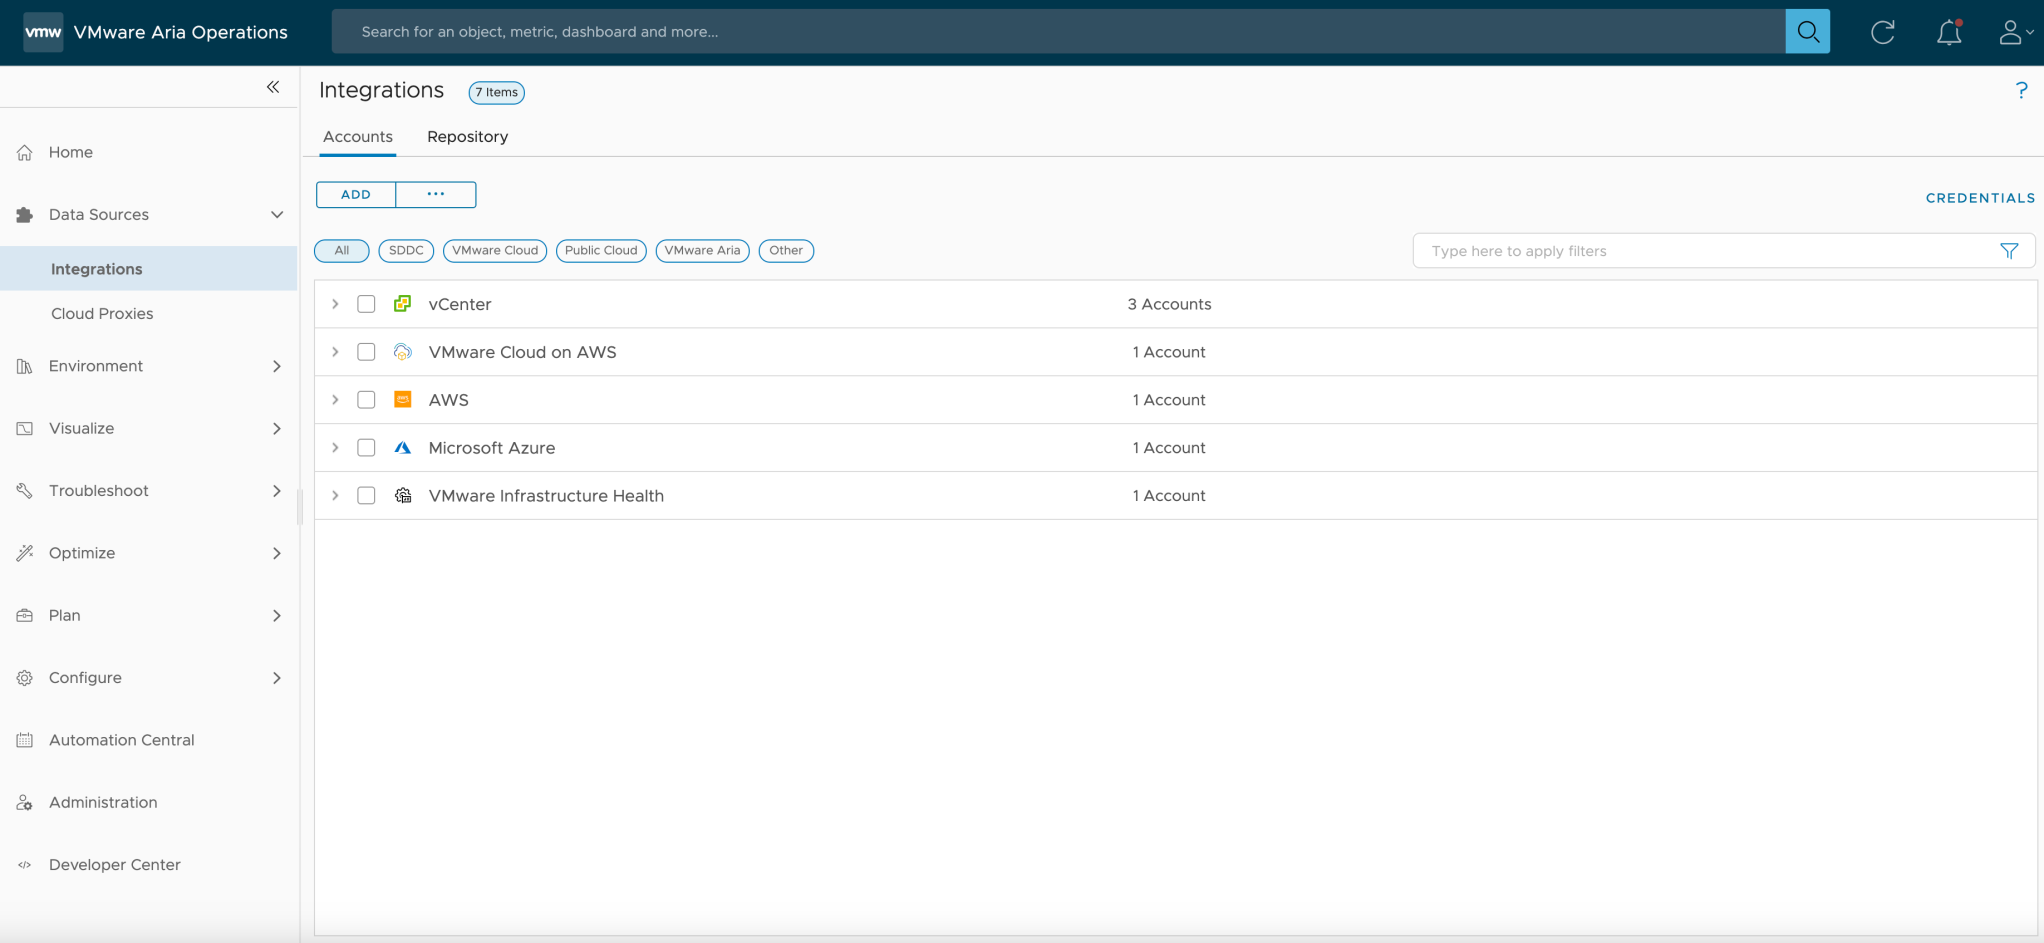This screenshot has width=2044, height=943.
Task: Select the Public Cloud filter pill
Action: click(601, 251)
